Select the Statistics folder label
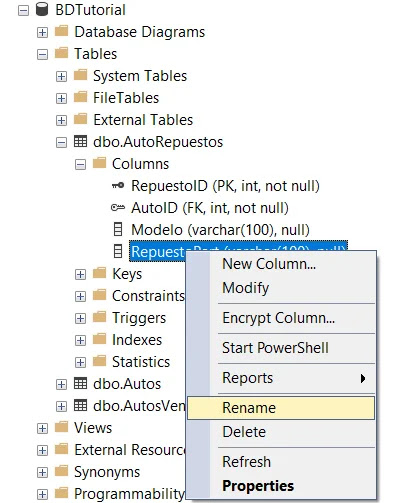Viewport: 412px width, 503px height. pyautogui.click(x=141, y=362)
